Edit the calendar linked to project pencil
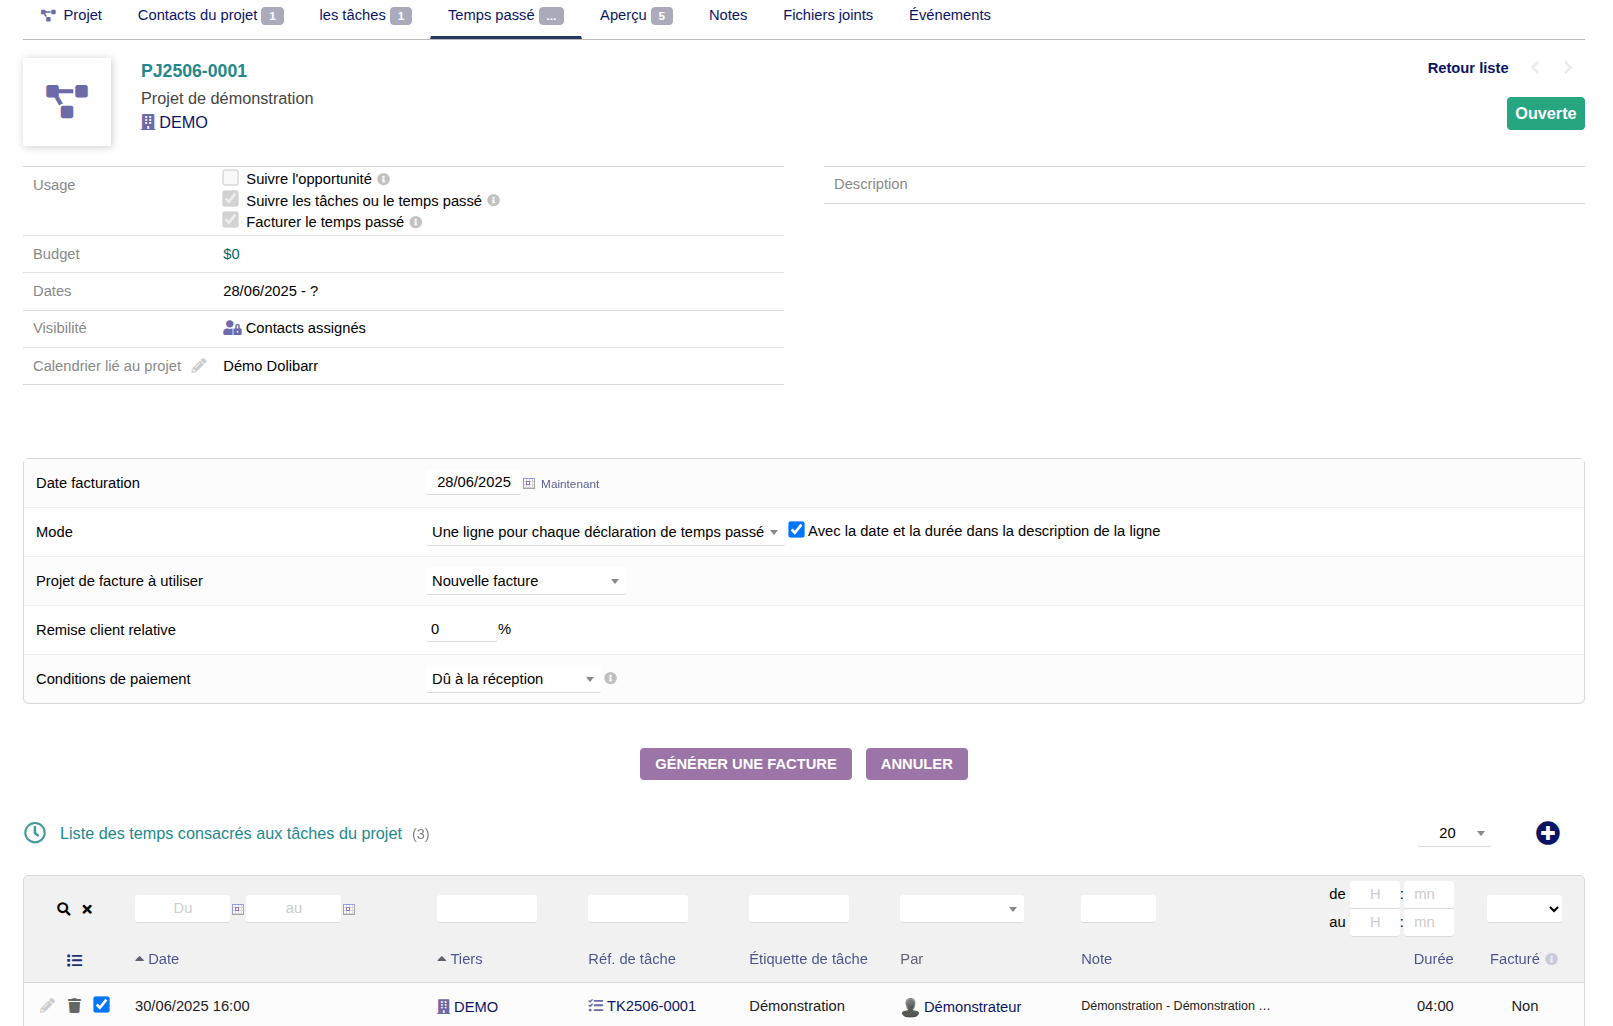The image size is (1613, 1026). coord(199,366)
